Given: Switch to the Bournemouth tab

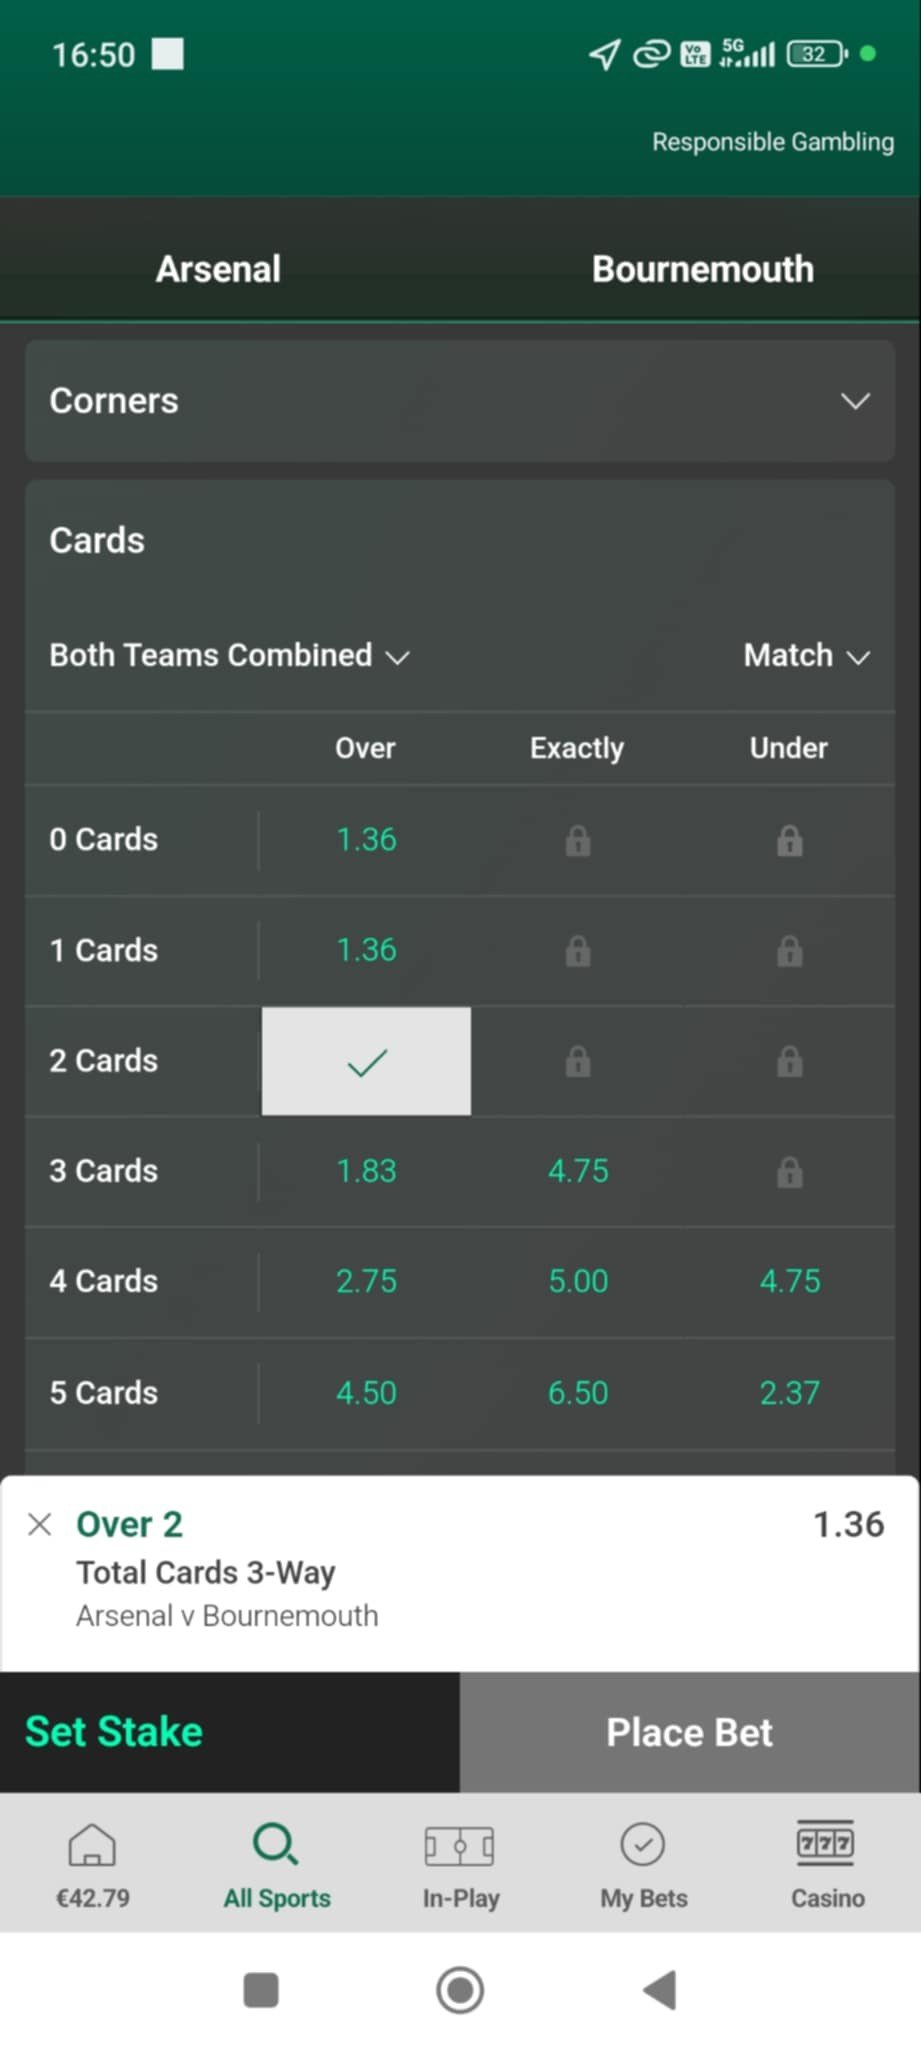Looking at the screenshot, I should pyautogui.click(x=702, y=269).
